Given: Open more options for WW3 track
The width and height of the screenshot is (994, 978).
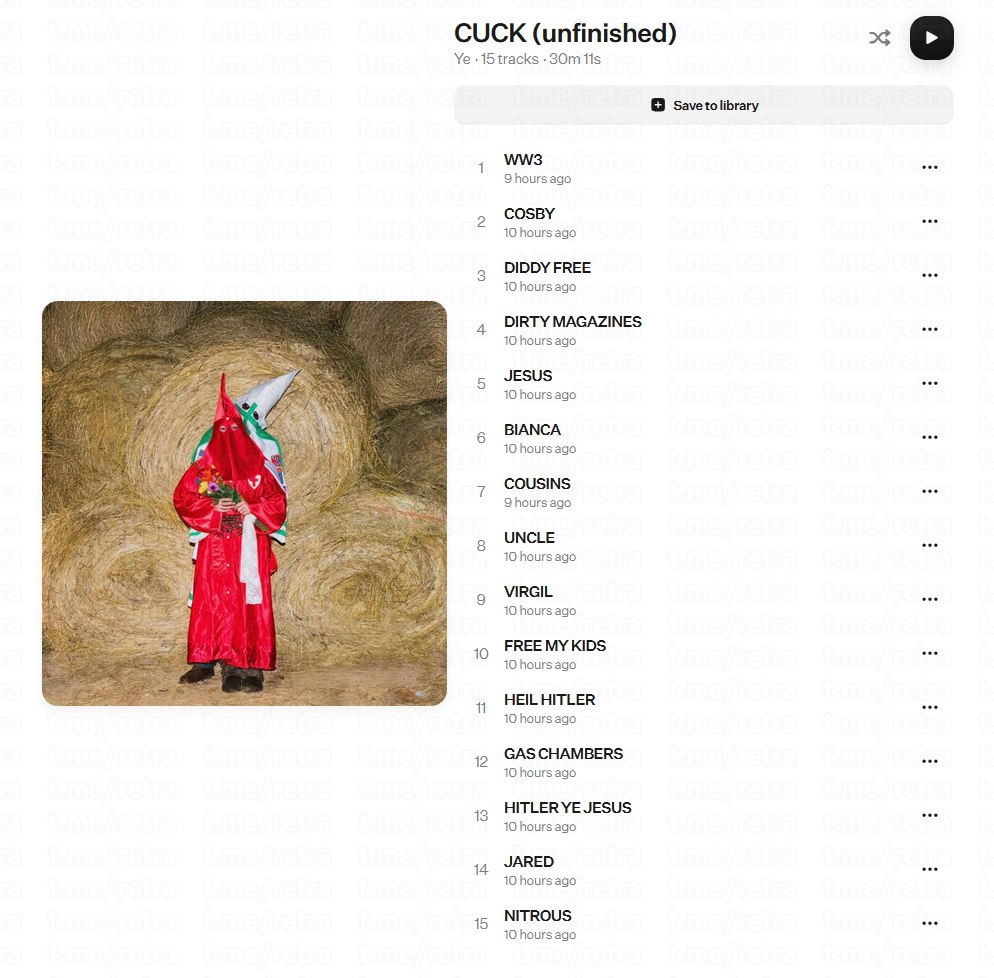Looking at the screenshot, I should coord(929,167).
